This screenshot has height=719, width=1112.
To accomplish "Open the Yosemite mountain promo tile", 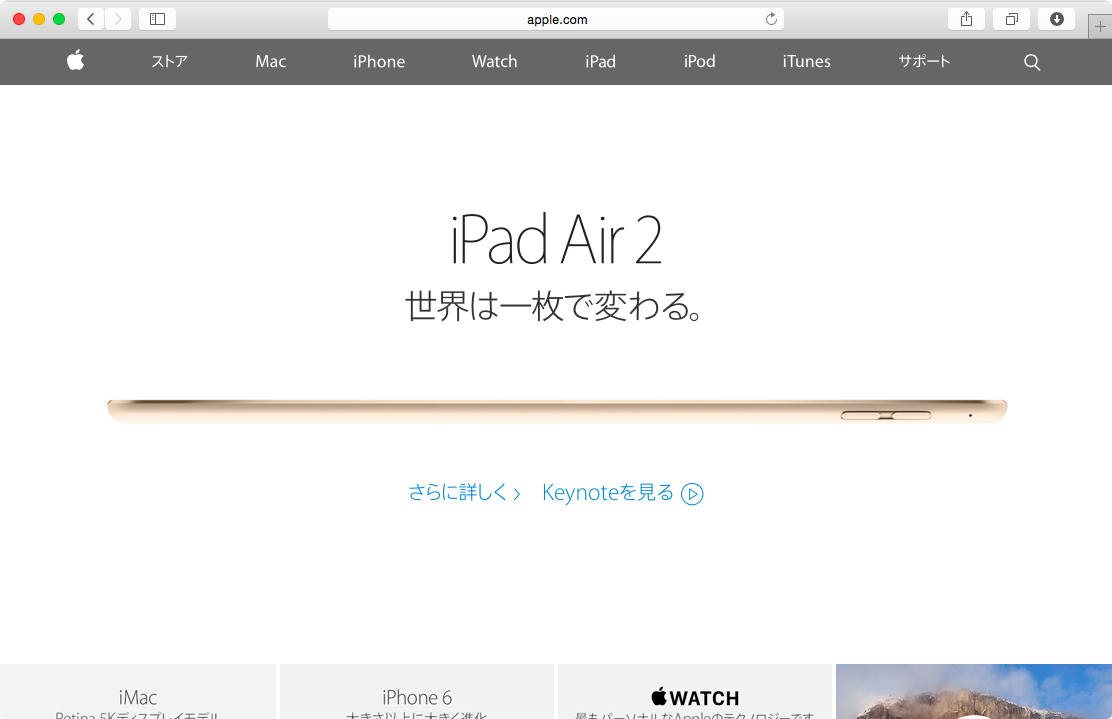I will tap(974, 691).
